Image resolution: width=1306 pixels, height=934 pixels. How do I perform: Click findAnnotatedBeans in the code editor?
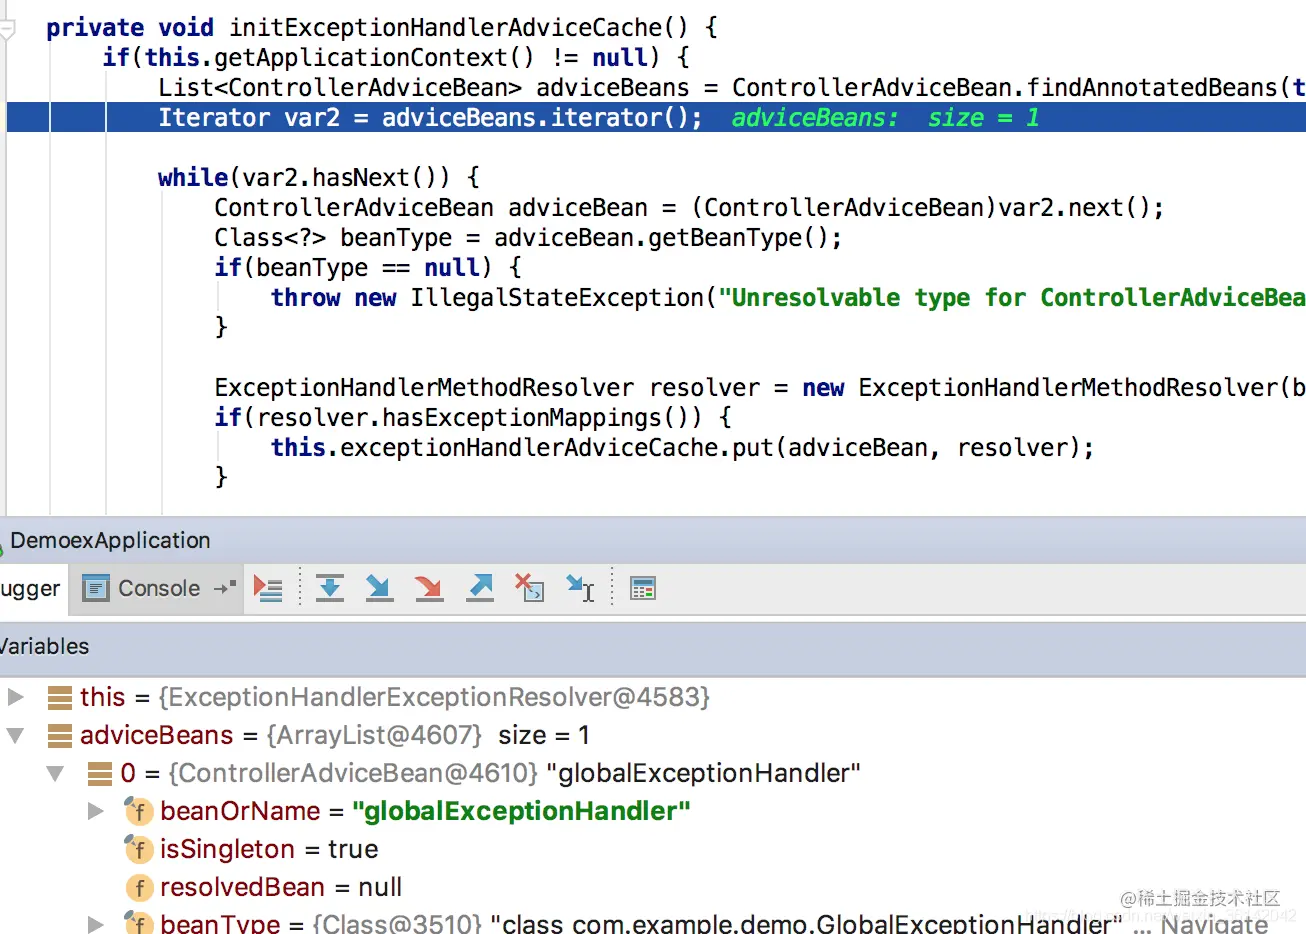(1153, 87)
